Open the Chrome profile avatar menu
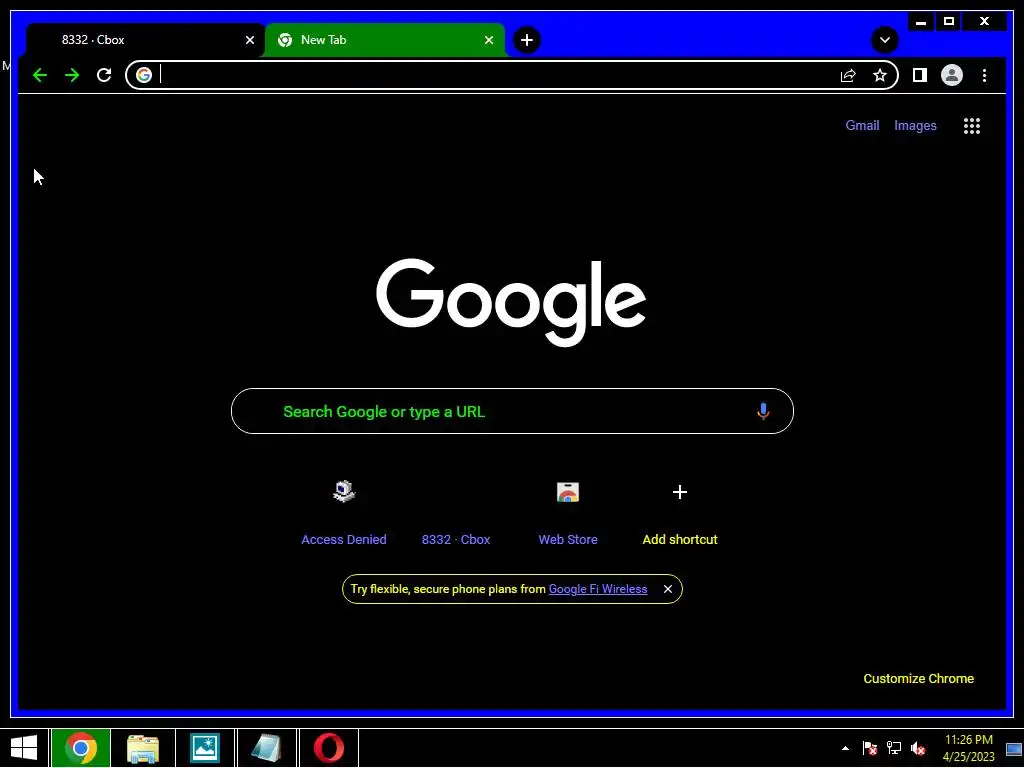Viewport: 1024px width, 768px height. click(952, 75)
